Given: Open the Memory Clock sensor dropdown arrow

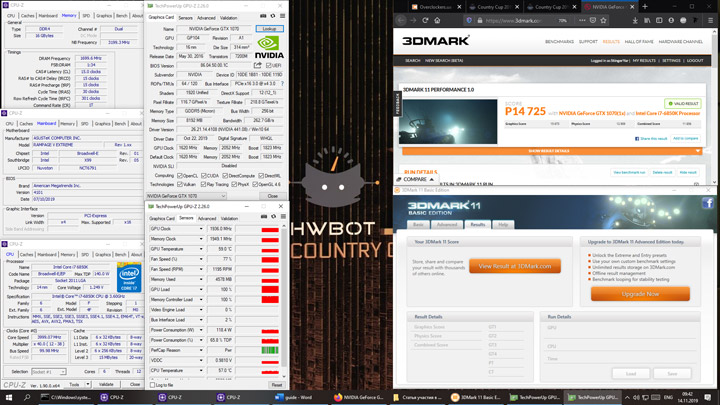Looking at the screenshot, I should click(201, 239).
